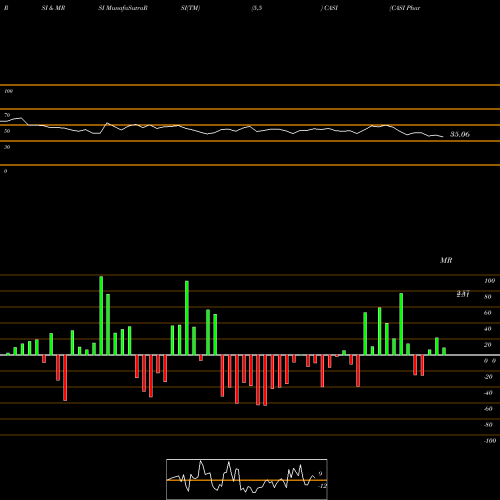The height and width of the screenshot is (500, 500).
Task: Click the overlapping MR value near 2.31
Action: 463,294
